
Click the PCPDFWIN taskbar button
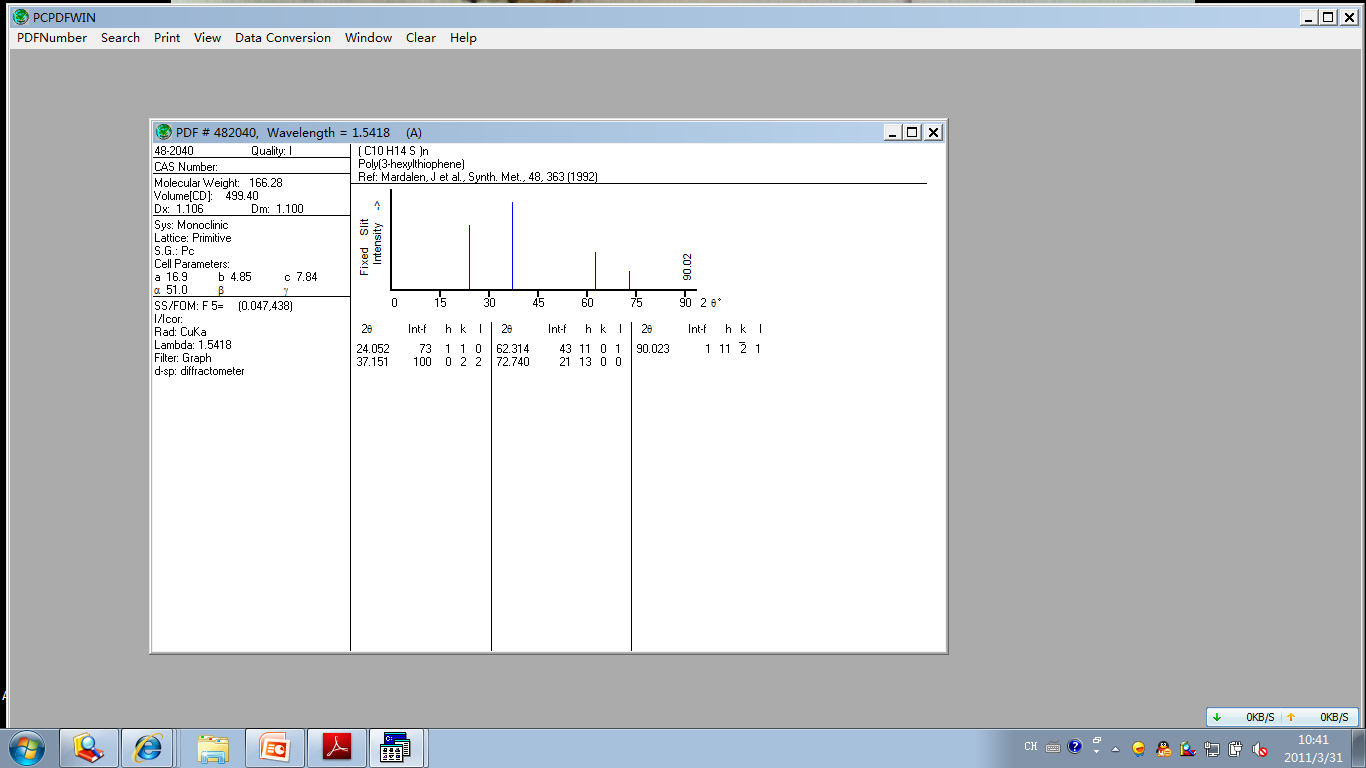(397, 747)
